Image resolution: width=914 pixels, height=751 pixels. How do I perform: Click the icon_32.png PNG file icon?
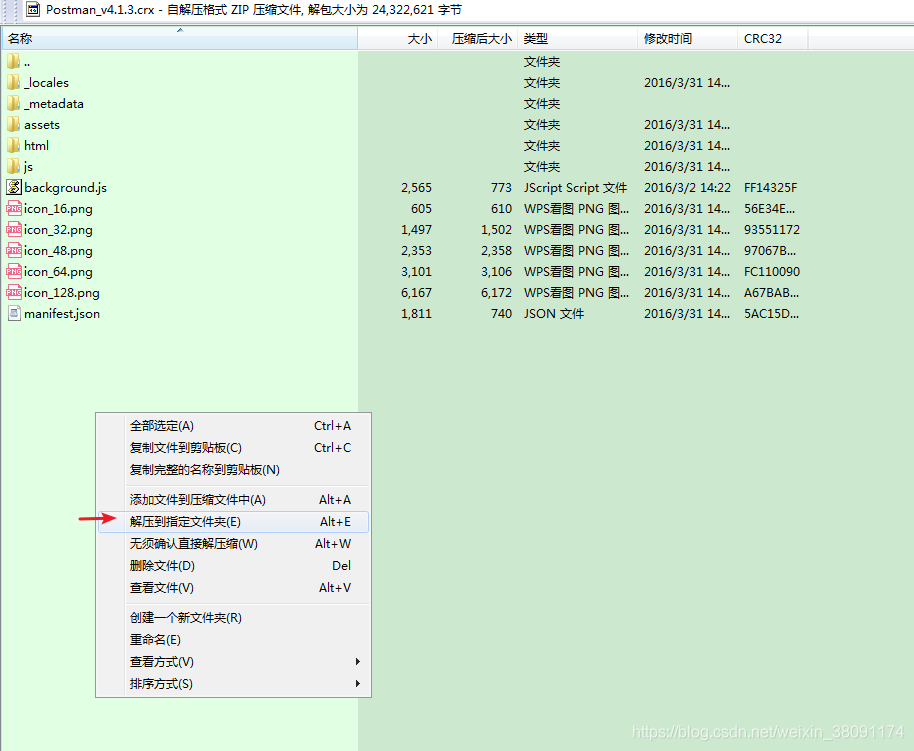(x=14, y=229)
